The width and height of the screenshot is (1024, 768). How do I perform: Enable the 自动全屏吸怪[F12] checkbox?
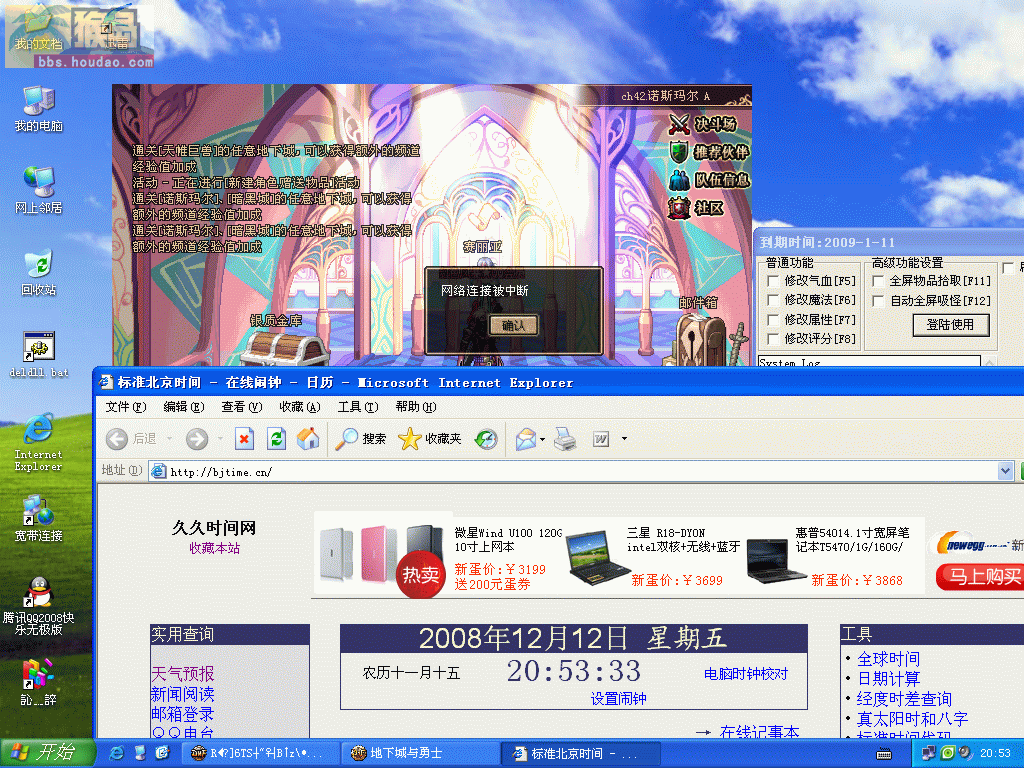878,300
